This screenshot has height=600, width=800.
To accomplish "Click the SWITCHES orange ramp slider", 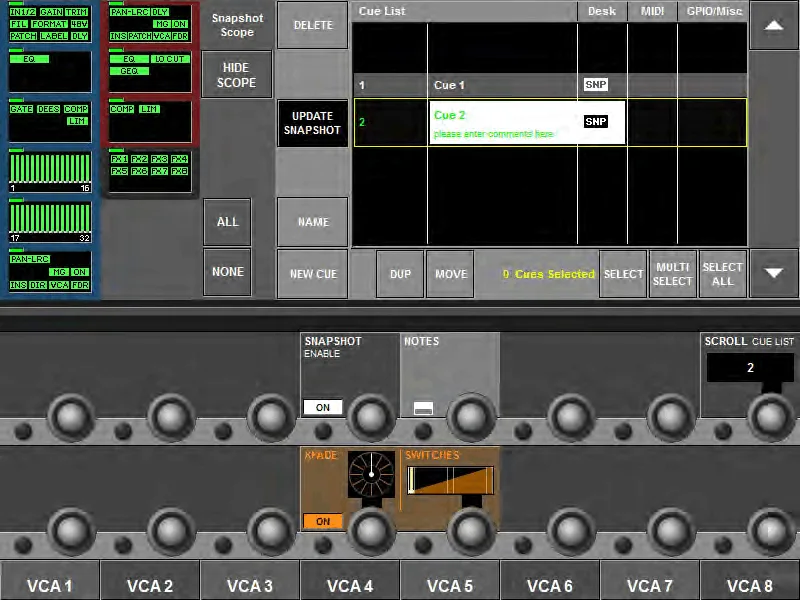I will 451,481.
